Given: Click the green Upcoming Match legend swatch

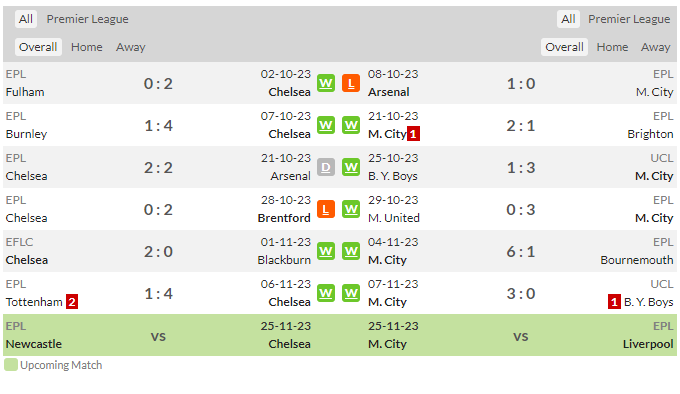Looking at the screenshot, I should 11,365.
